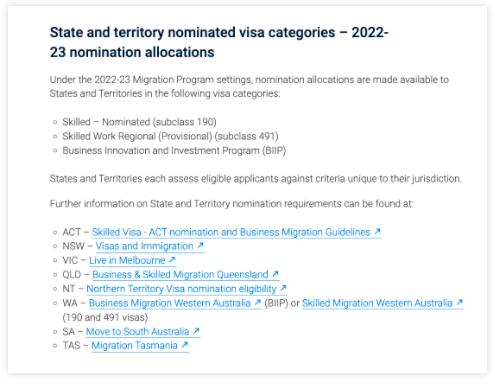The image size is (495, 384).
Task: Click external-link arrow after Visas and Immigration
Action: (200, 245)
